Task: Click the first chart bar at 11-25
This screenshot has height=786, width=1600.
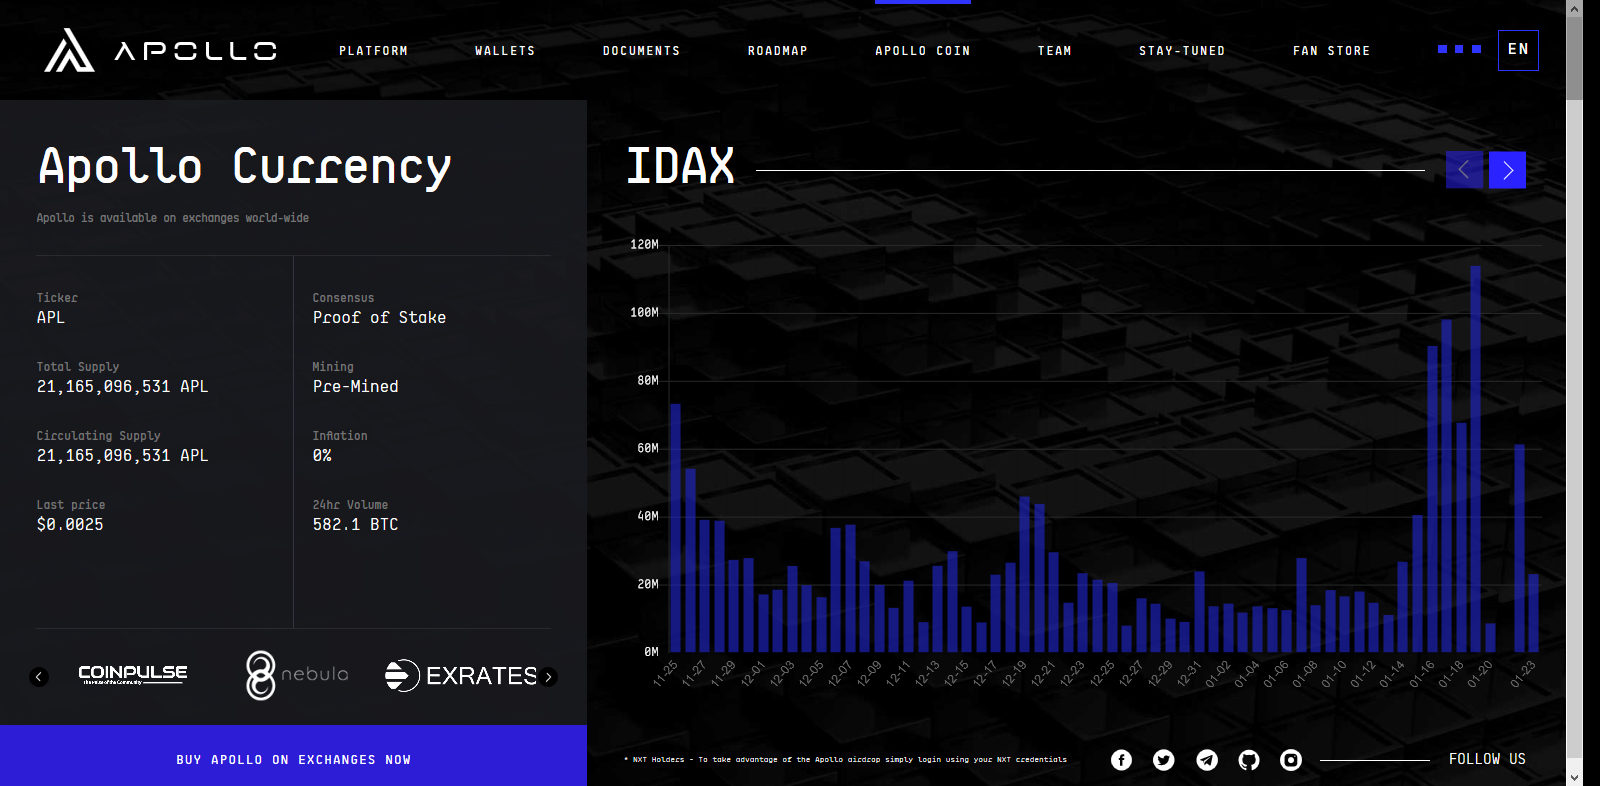Action: [675, 528]
